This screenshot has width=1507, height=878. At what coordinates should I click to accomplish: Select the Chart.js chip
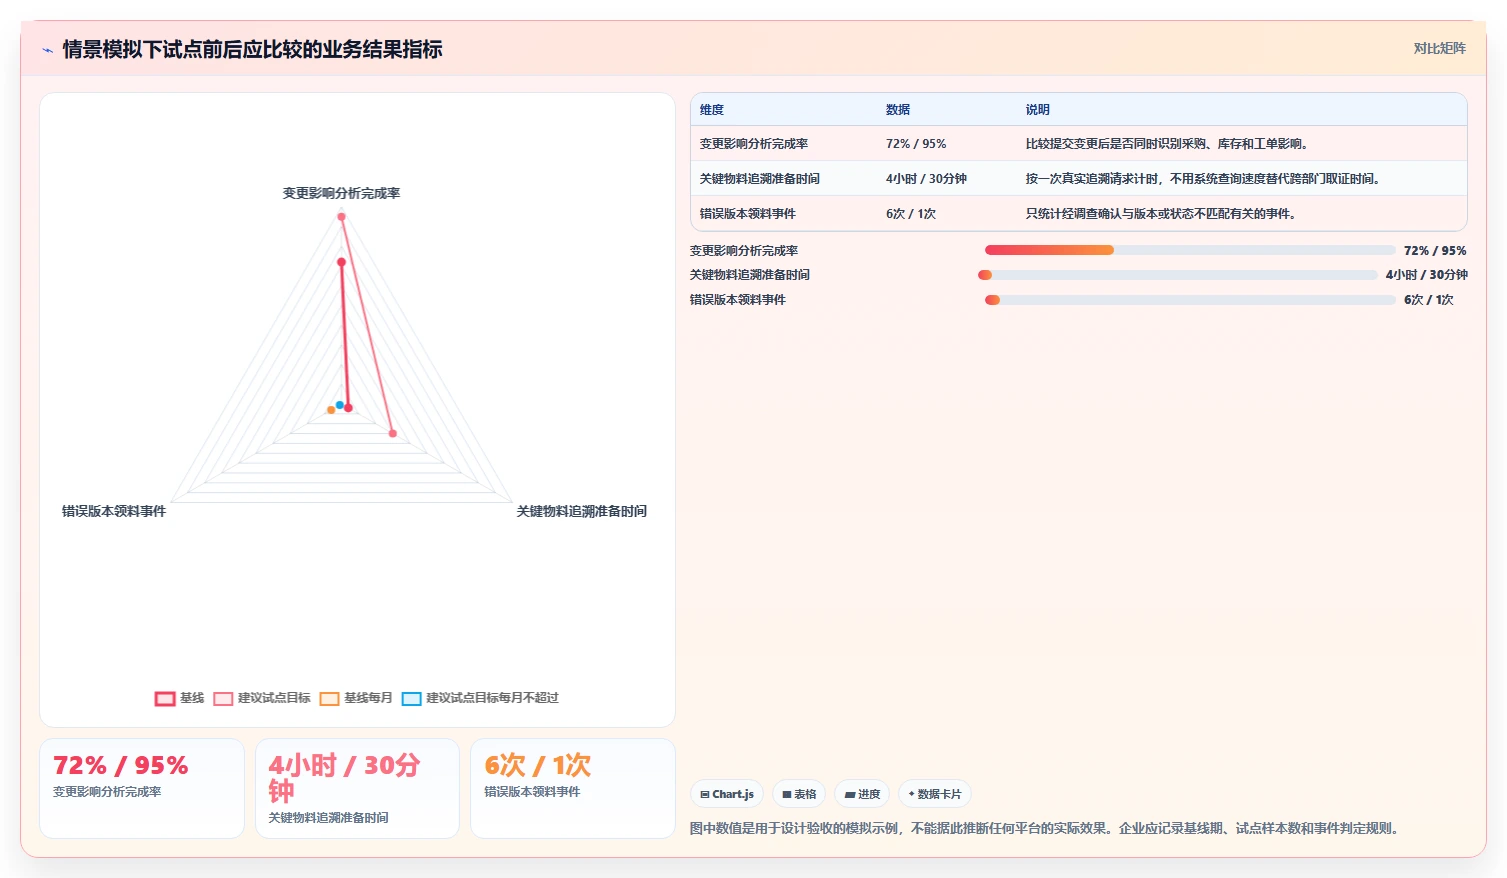pyautogui.click(x=727, y=794)
